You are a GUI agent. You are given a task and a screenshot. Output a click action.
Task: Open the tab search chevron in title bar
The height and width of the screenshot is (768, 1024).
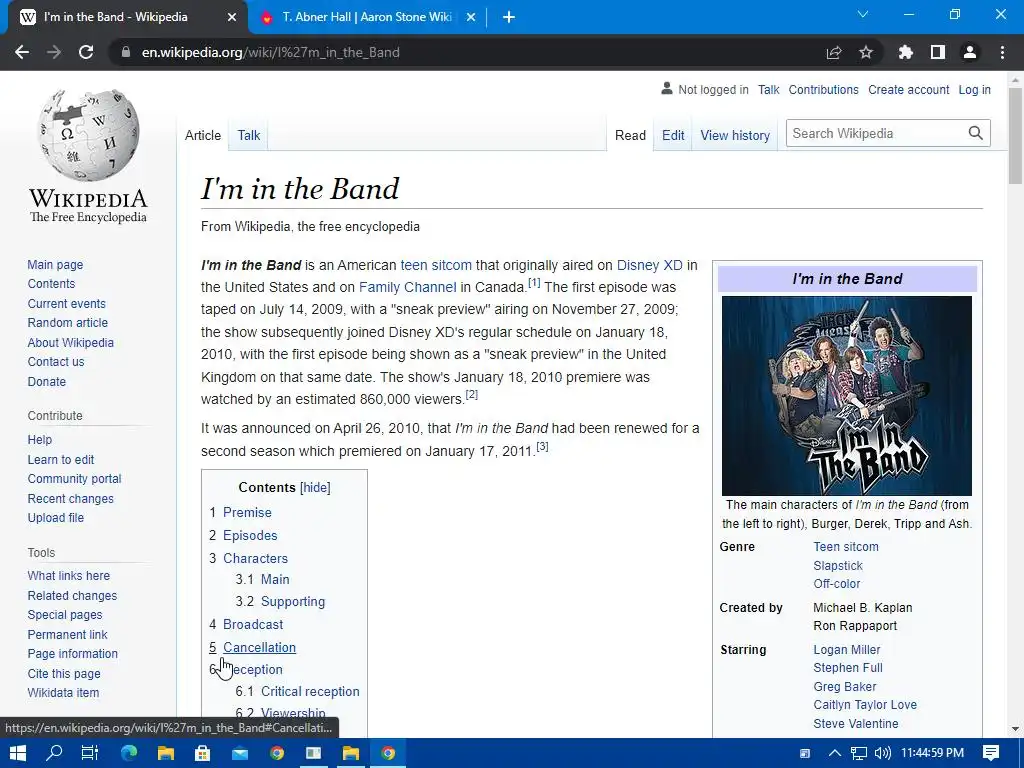coord(863,14)
